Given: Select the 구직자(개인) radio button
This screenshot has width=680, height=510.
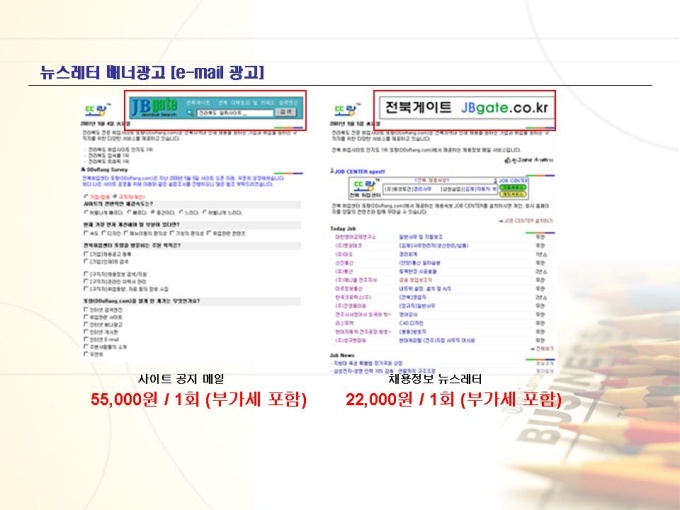Looking at the screenshot, I should 115,196.
